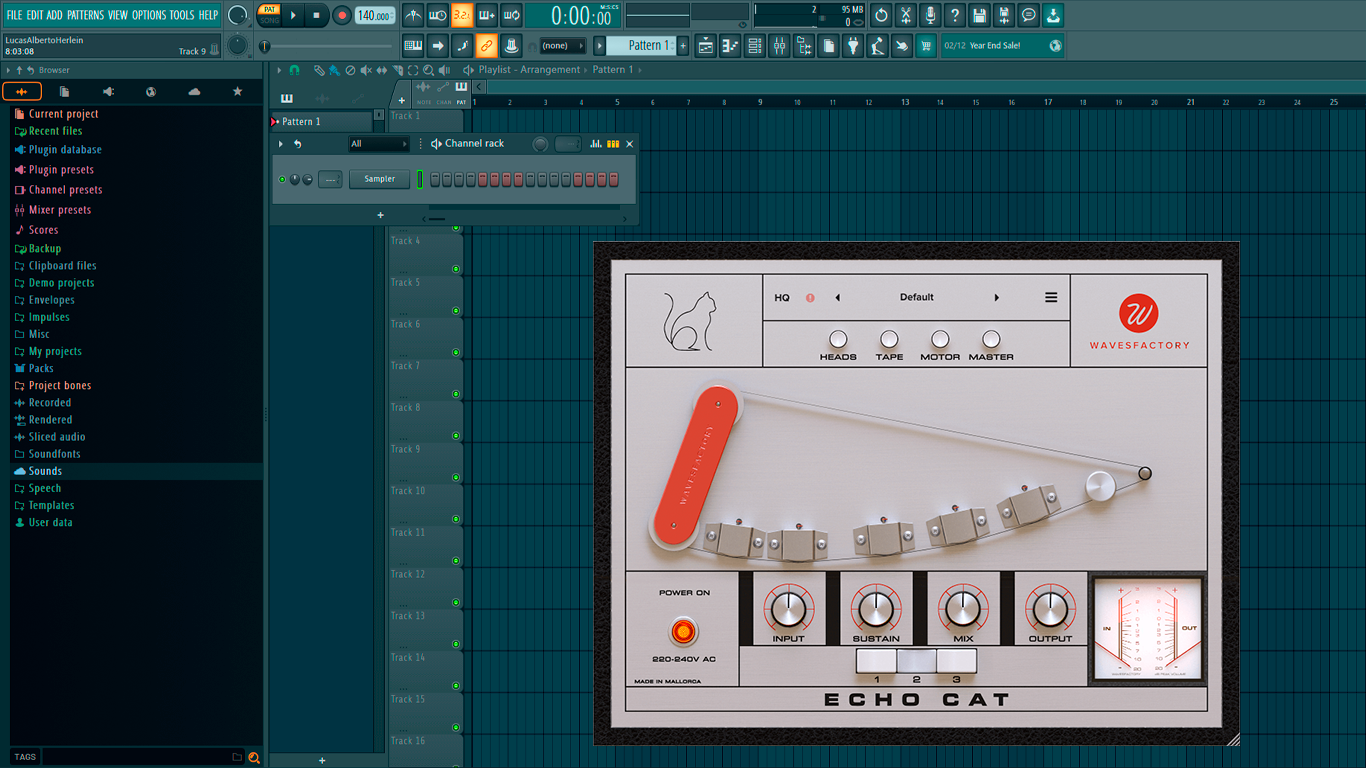Open the OPTIONS menu
This screenshot has width=1366, height=768.
pos(149,15)
